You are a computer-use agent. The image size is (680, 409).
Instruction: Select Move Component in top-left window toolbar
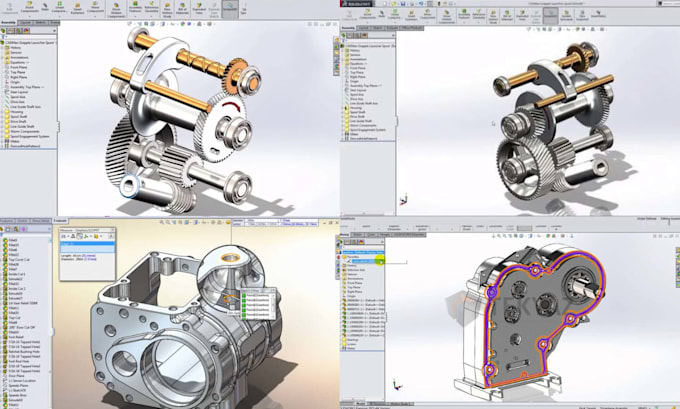[95, 7]
